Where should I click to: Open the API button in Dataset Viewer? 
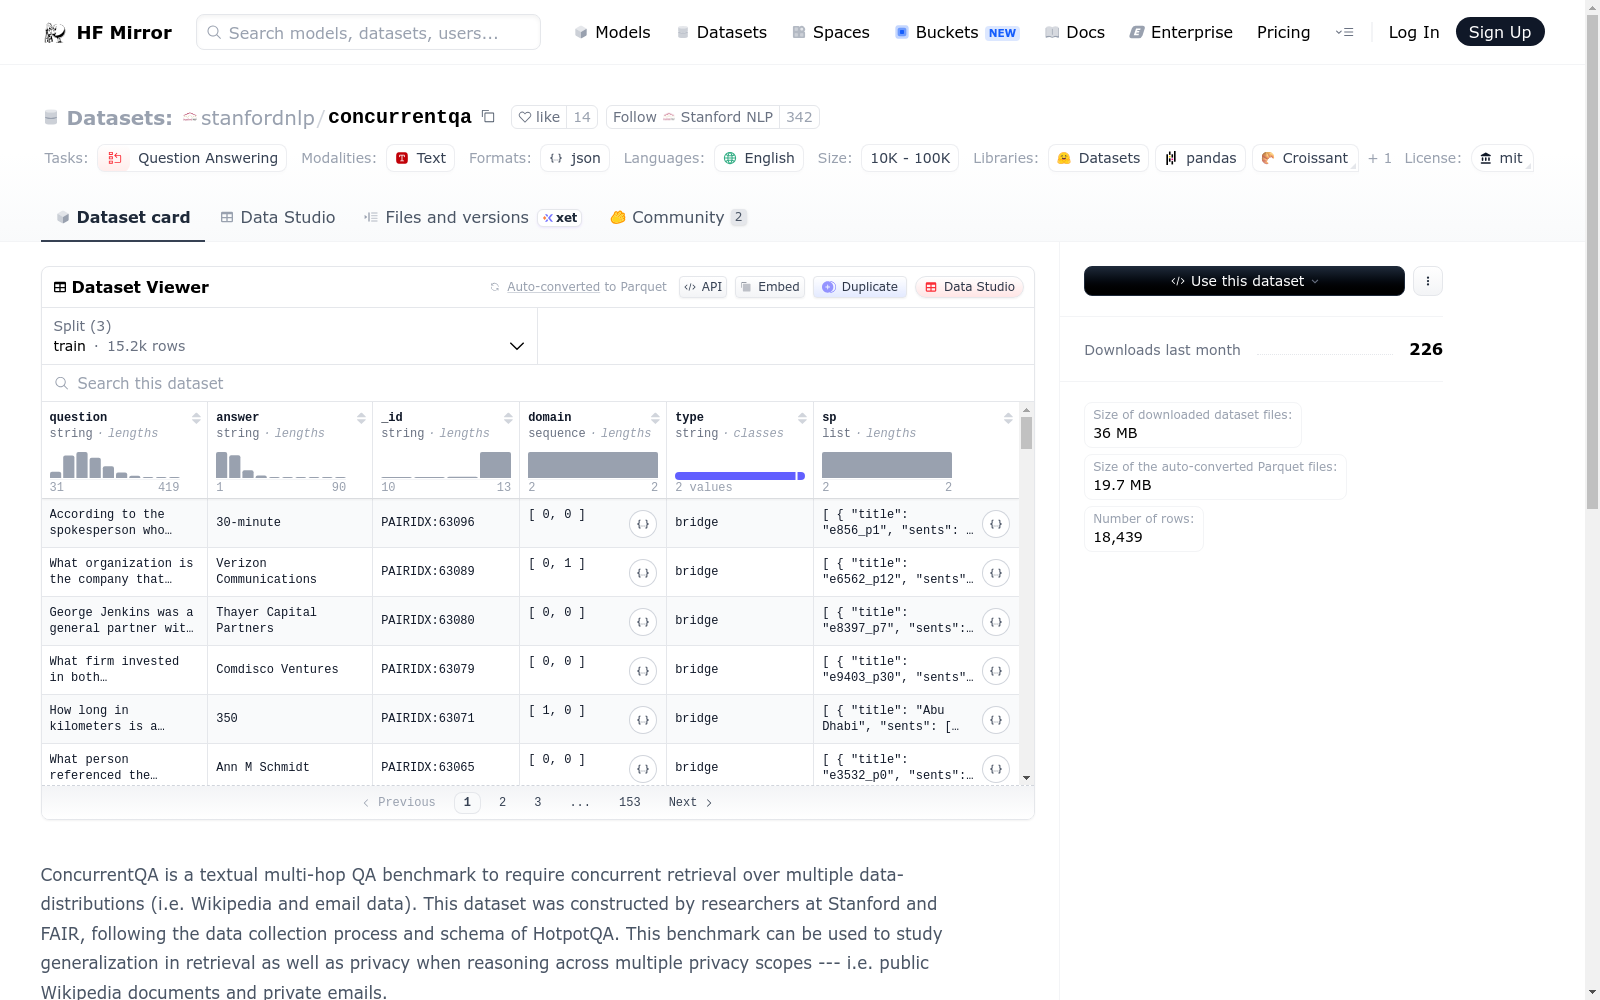pyautogui.click(x=703, y=287)
